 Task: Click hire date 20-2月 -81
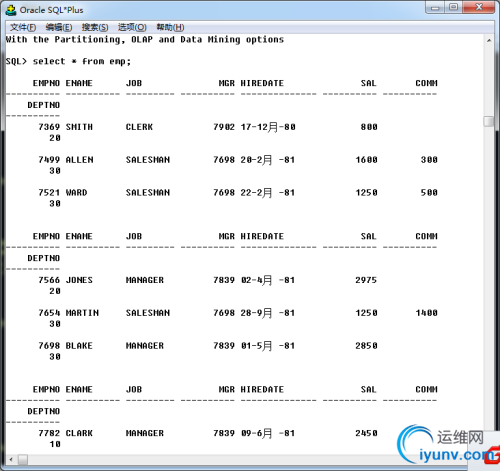(x=268, y=160)
